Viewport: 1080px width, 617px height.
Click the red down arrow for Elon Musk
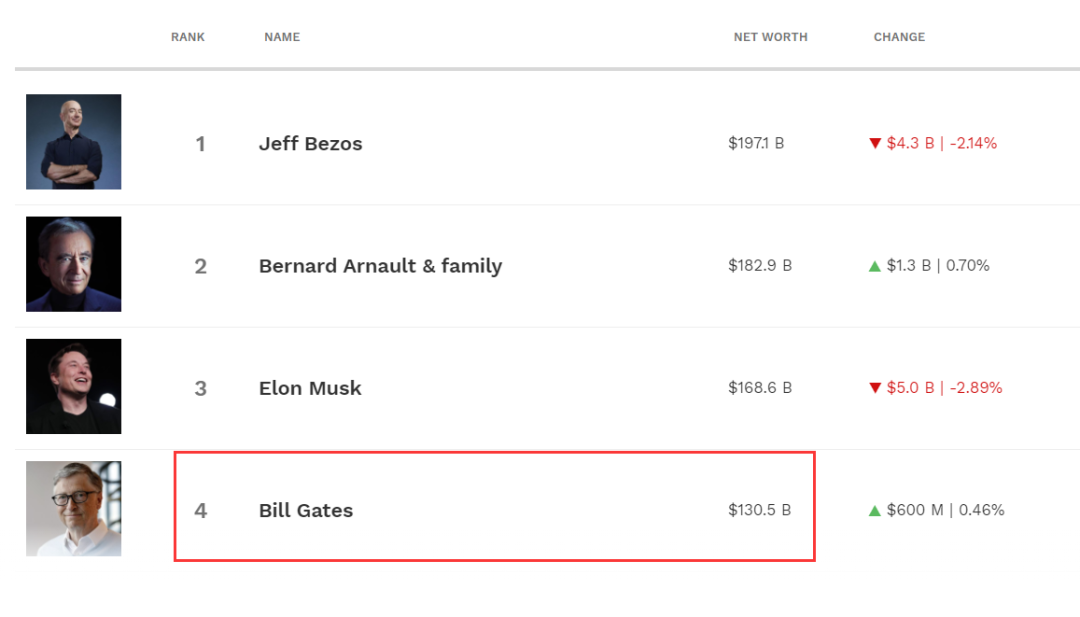[x=875, y=388]
